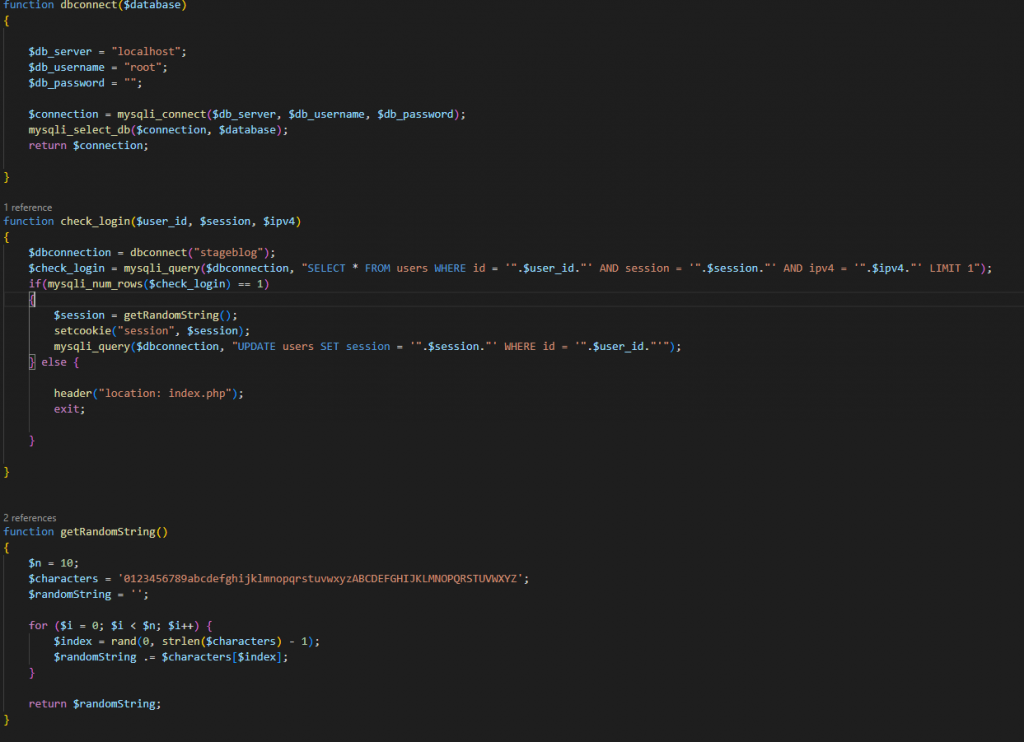Click the highlighted opening brace below the if statement
This screenshot has height=742, width=1024.
coord(32,300)
